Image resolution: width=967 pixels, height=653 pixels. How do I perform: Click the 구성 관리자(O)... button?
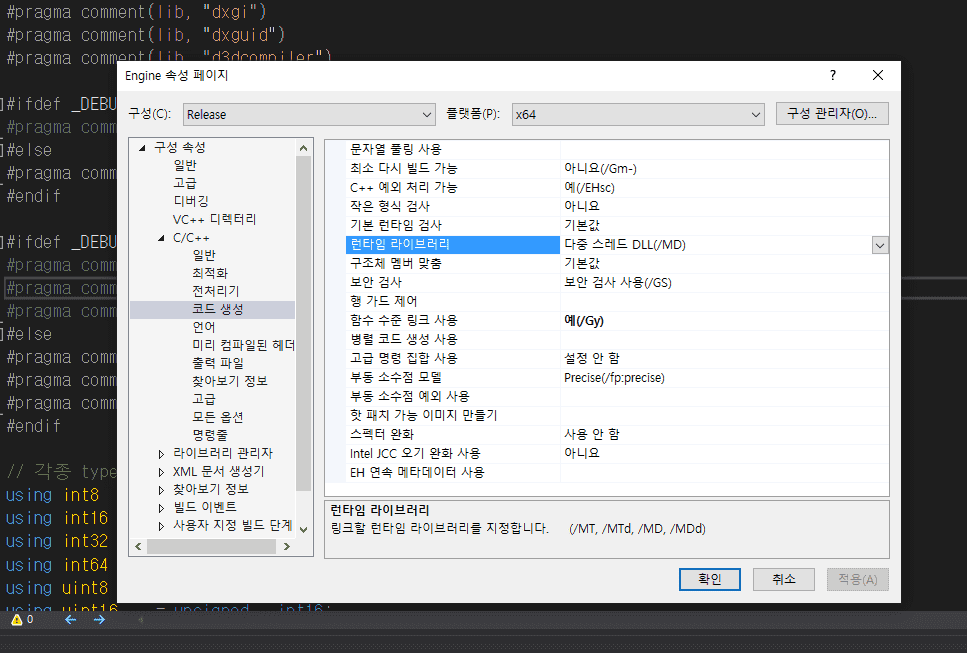coord(831,113)
